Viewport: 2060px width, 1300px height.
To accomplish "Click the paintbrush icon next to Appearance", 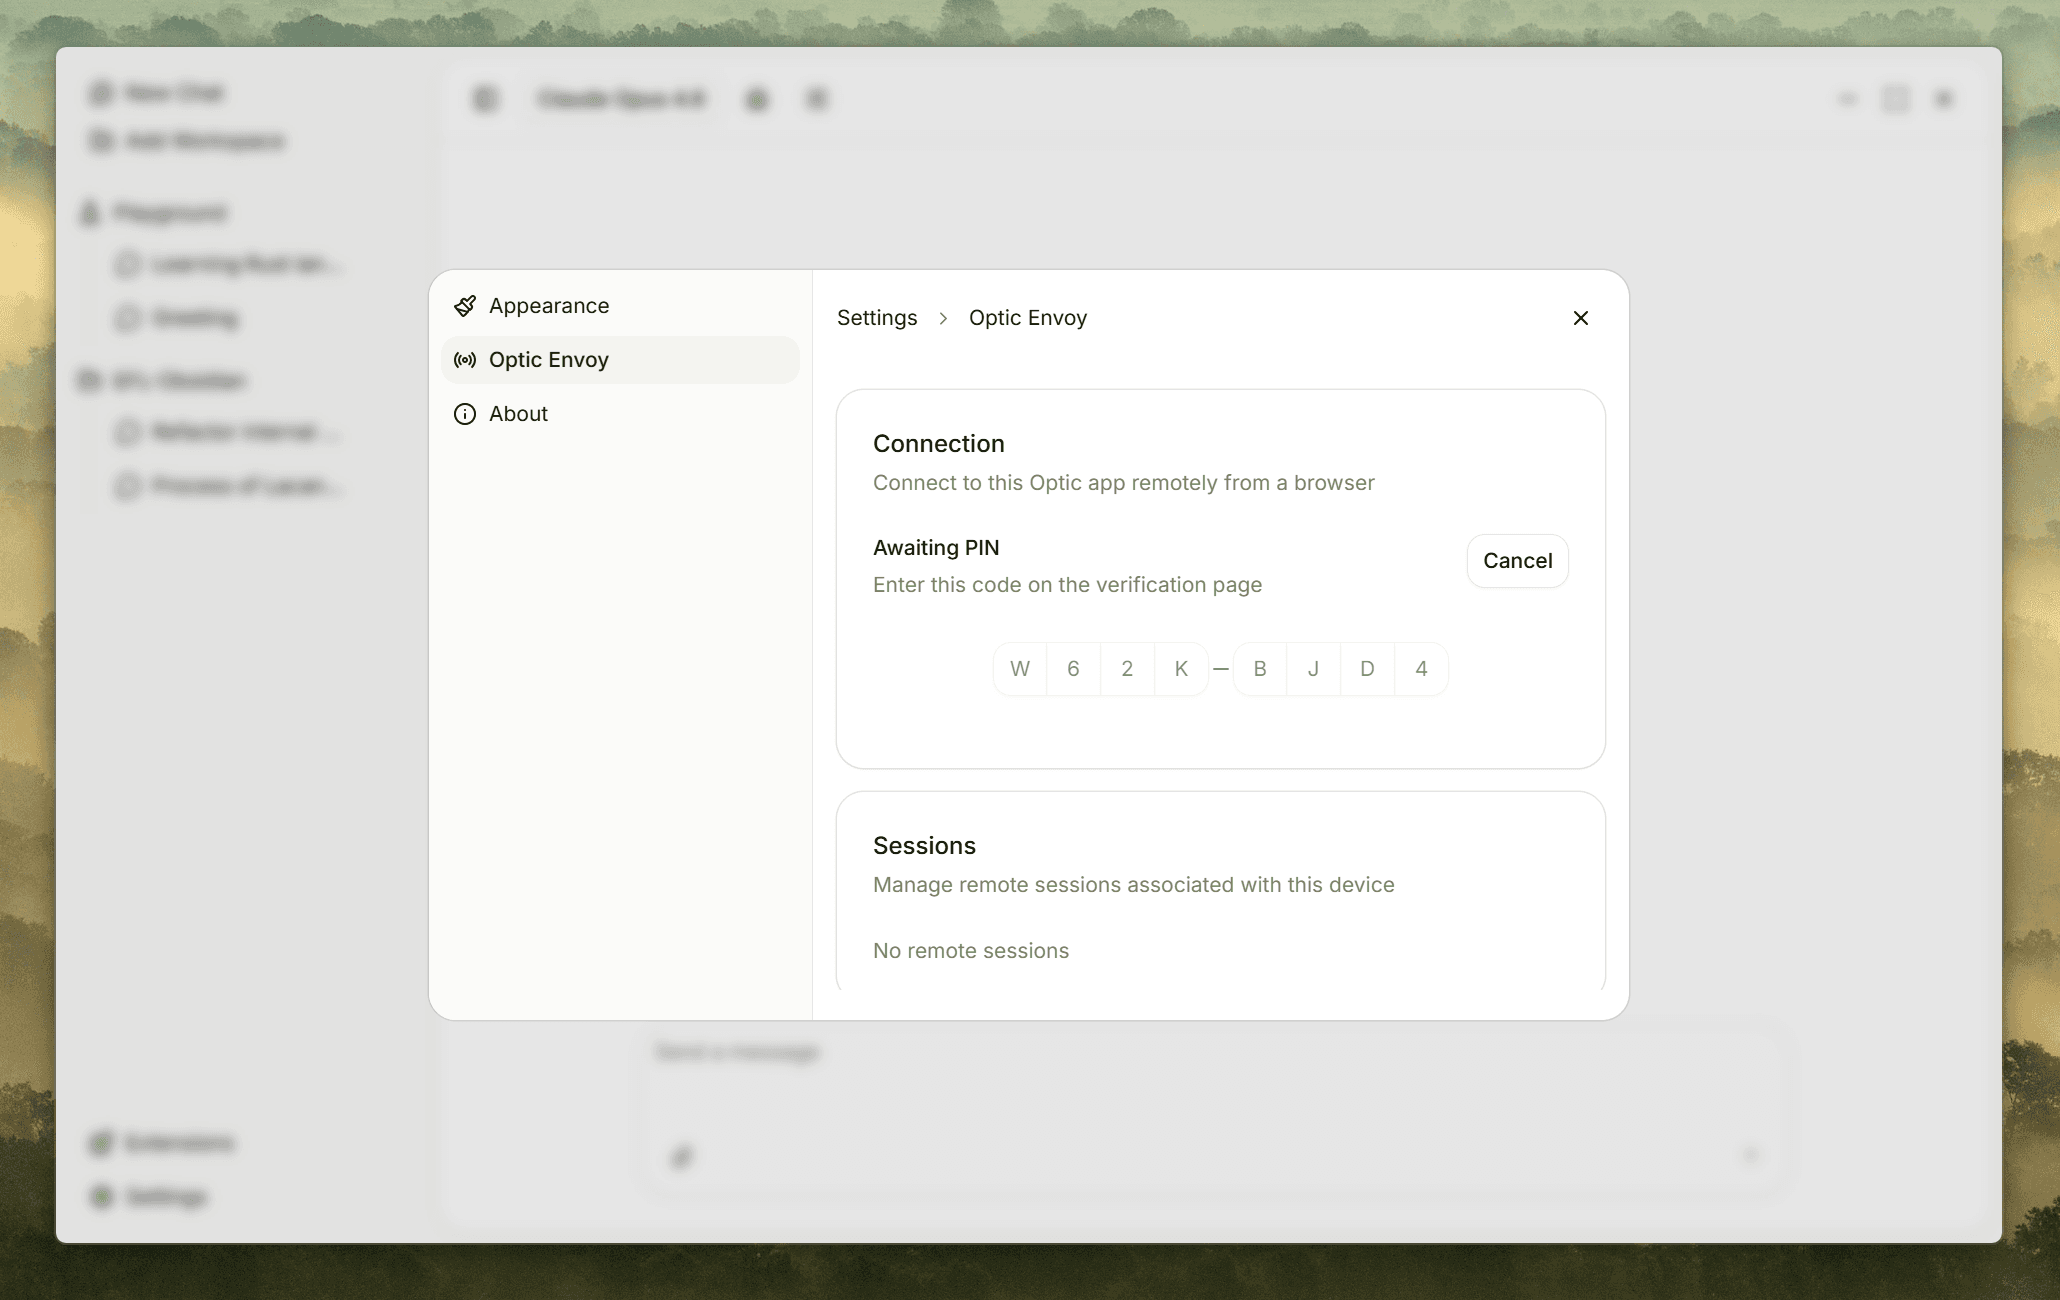I will (465, 306).
